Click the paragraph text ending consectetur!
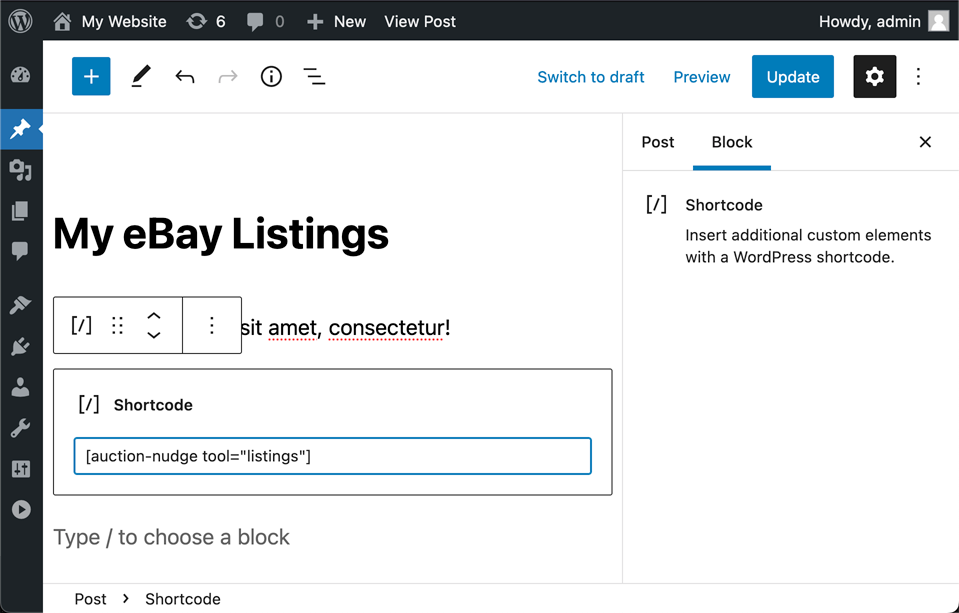The image size is (959, 613). pyautogui.click(x=346, y=327)
